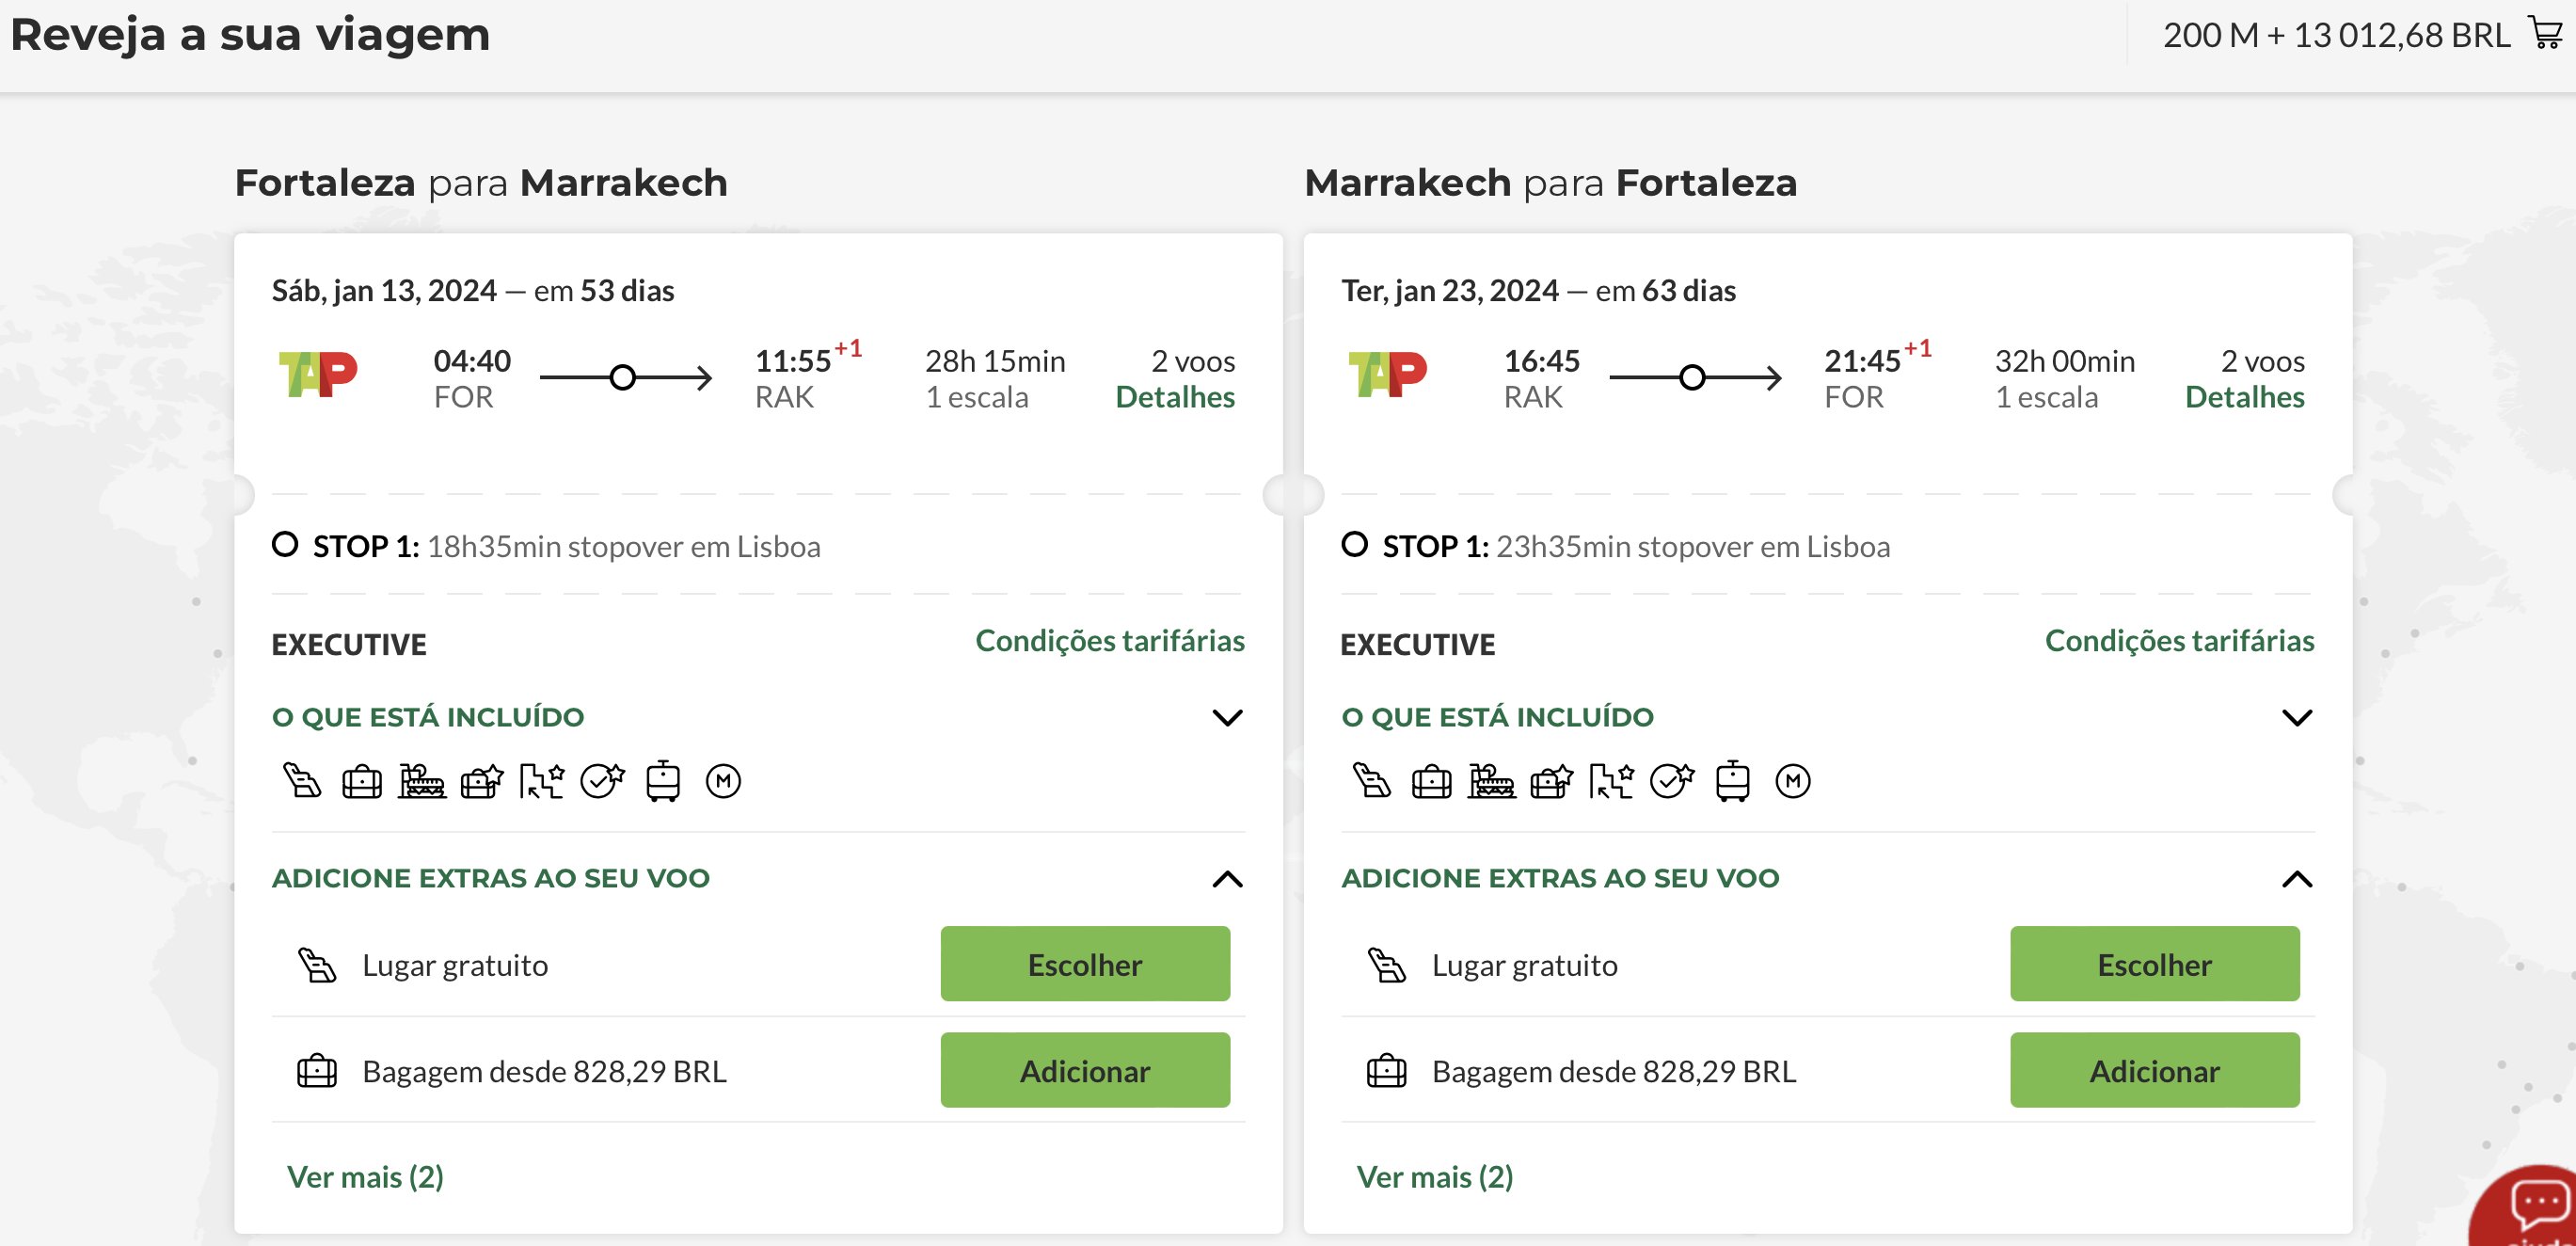Click Ver mais (2) on return card
Viewport: 2576px width, 1246px height.
1435,1177
